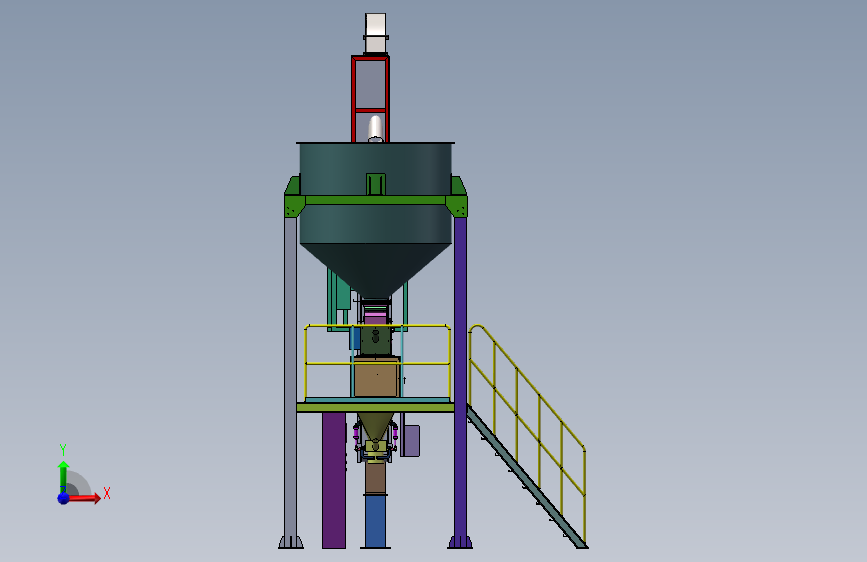Select the olive green platform deck beam

375,407
